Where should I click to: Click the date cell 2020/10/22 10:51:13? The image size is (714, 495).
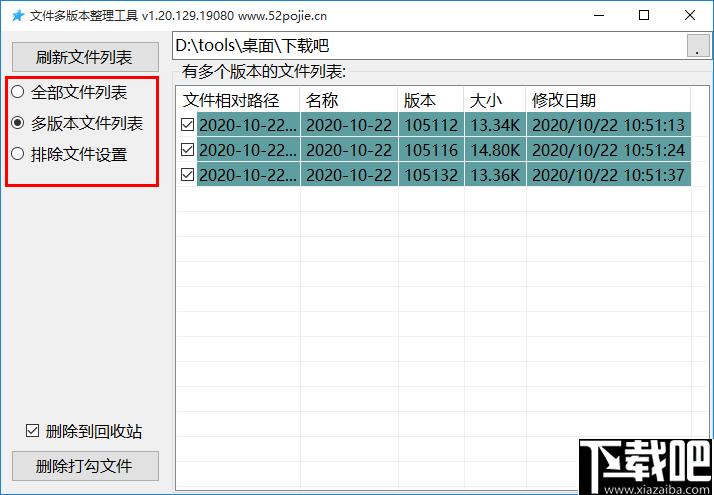pos(609,125)
